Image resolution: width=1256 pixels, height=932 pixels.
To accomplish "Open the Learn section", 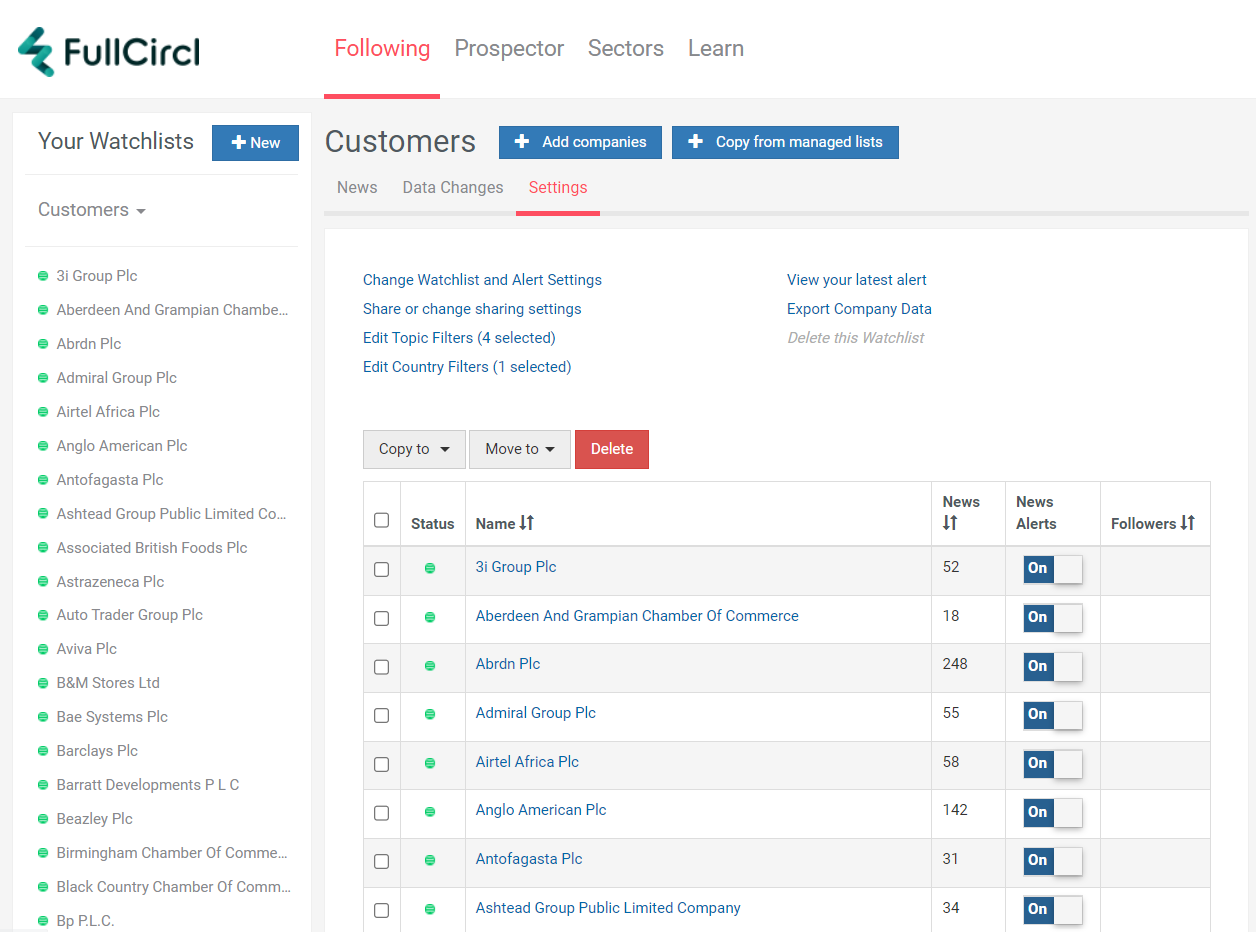I will [716, 48].
